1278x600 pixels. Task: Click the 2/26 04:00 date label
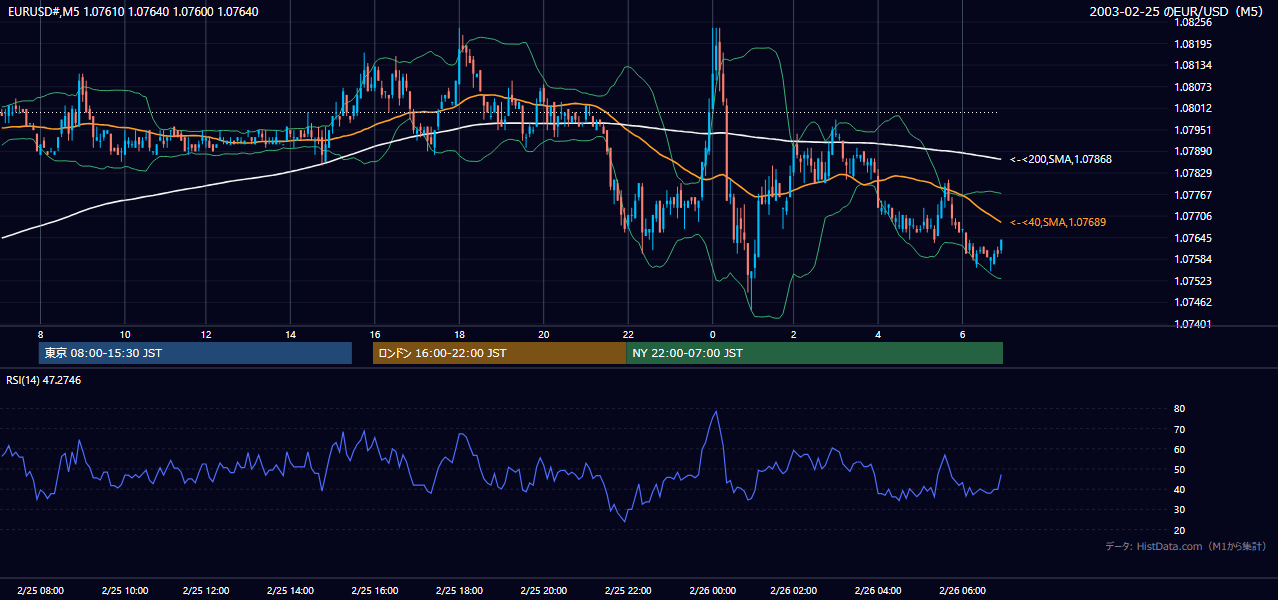[x=878, y=590]
